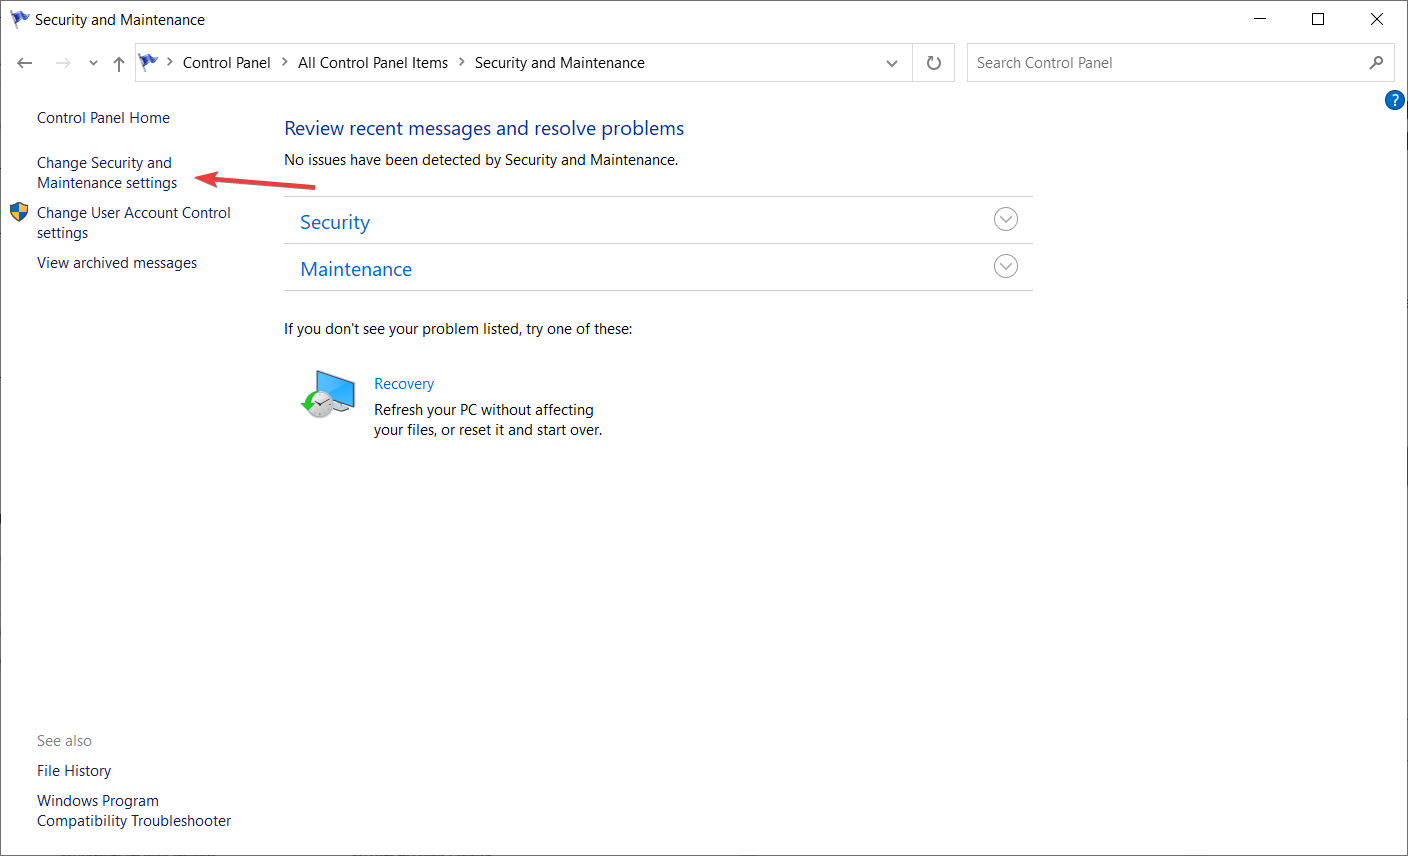Click the 'No issues have been detected' message
This screenshot has height=856, width=1408.
point(481,160)
